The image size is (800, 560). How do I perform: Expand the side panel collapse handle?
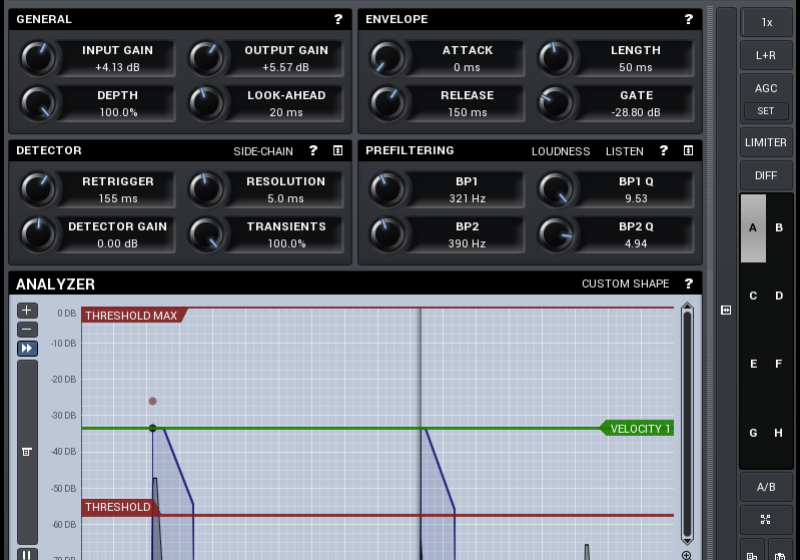(726, 310)
